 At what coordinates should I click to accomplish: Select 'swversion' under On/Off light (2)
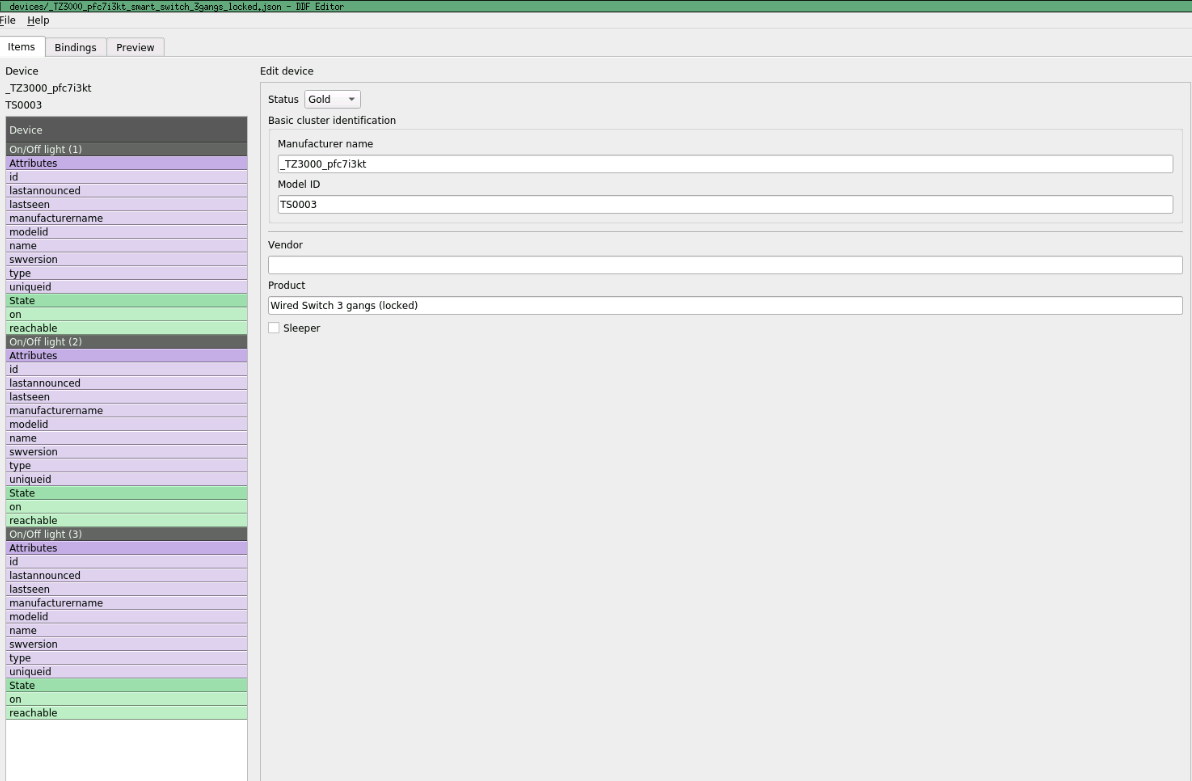coord(126,452)
